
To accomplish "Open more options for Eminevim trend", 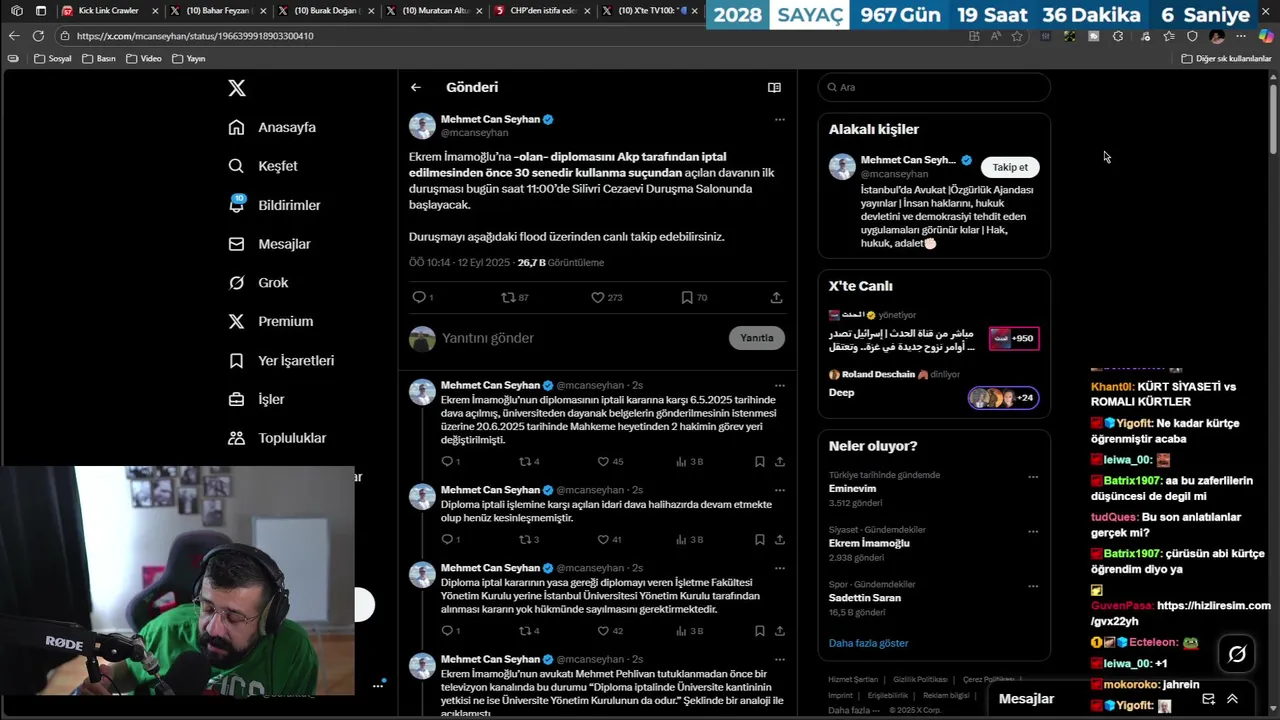I will point(1033,476).
